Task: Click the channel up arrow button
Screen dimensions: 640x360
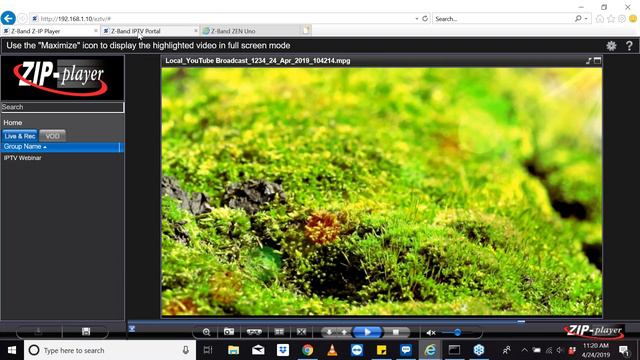Action: [344, 332]
